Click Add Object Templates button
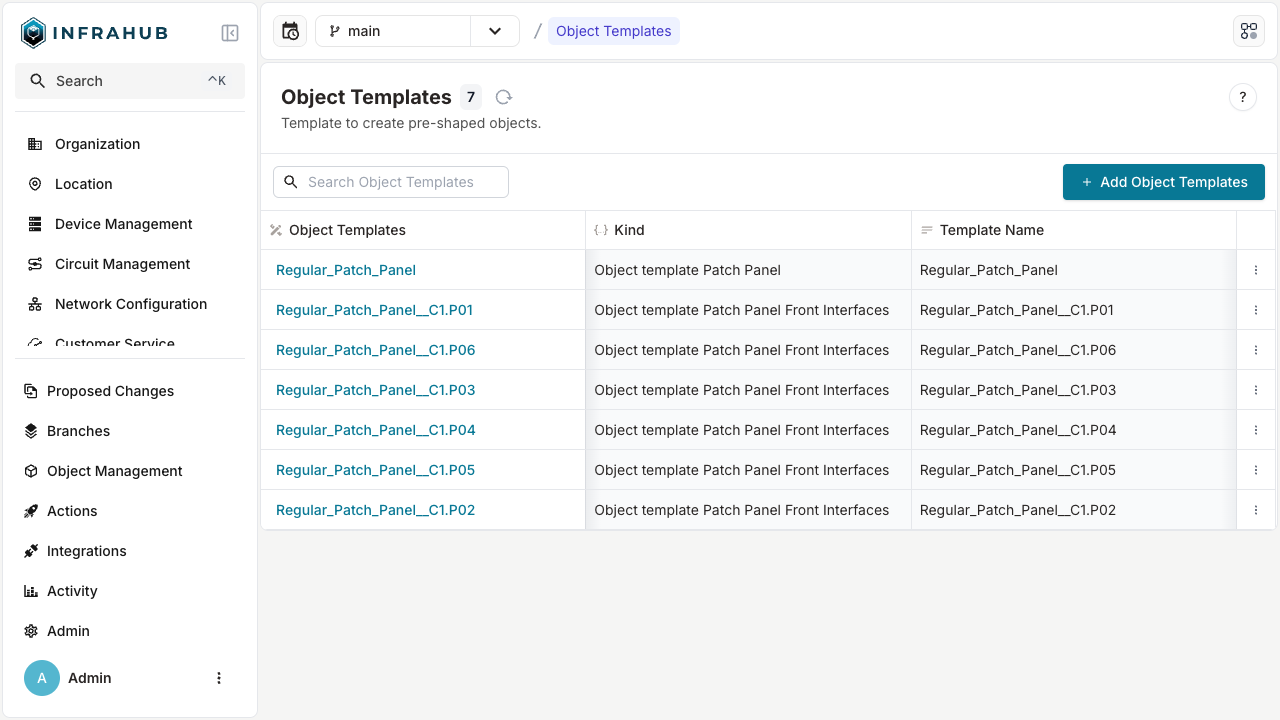Viewport: 1280px width, 720px height. (1163, 182)
